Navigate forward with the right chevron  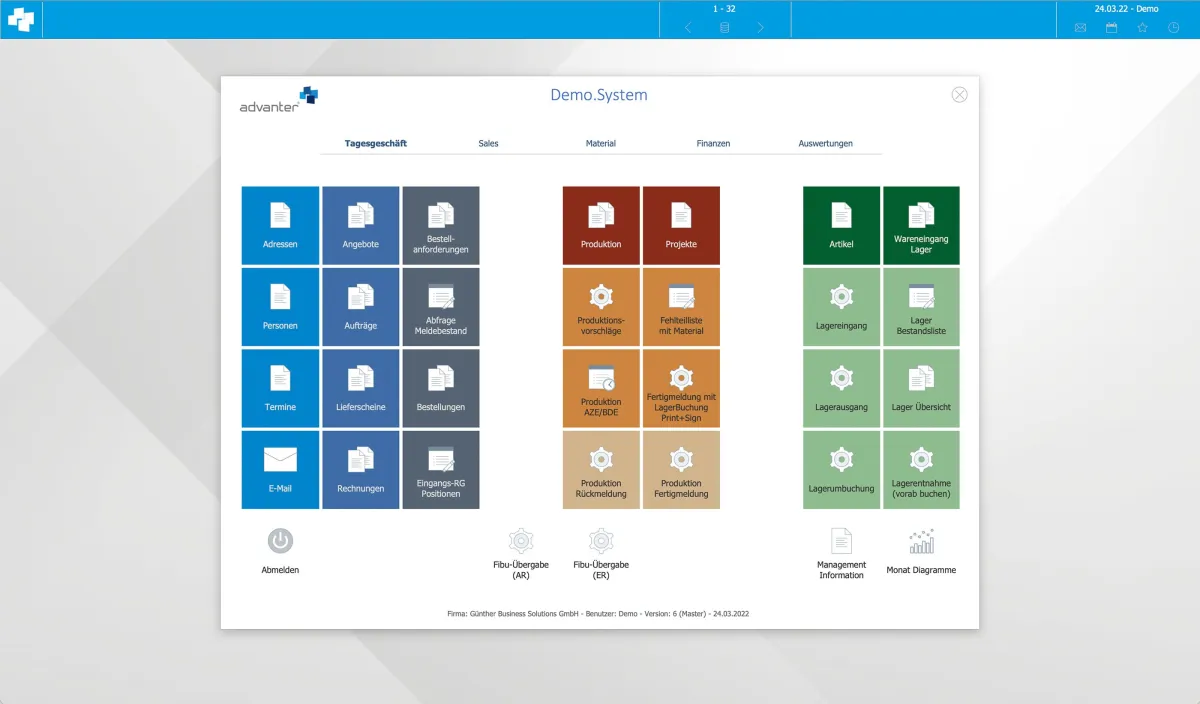(759, 27)
